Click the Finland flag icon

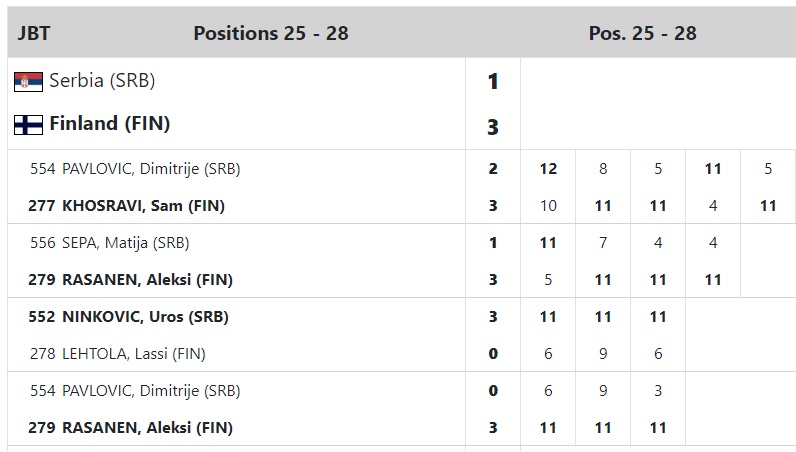(x=28, y=124)
